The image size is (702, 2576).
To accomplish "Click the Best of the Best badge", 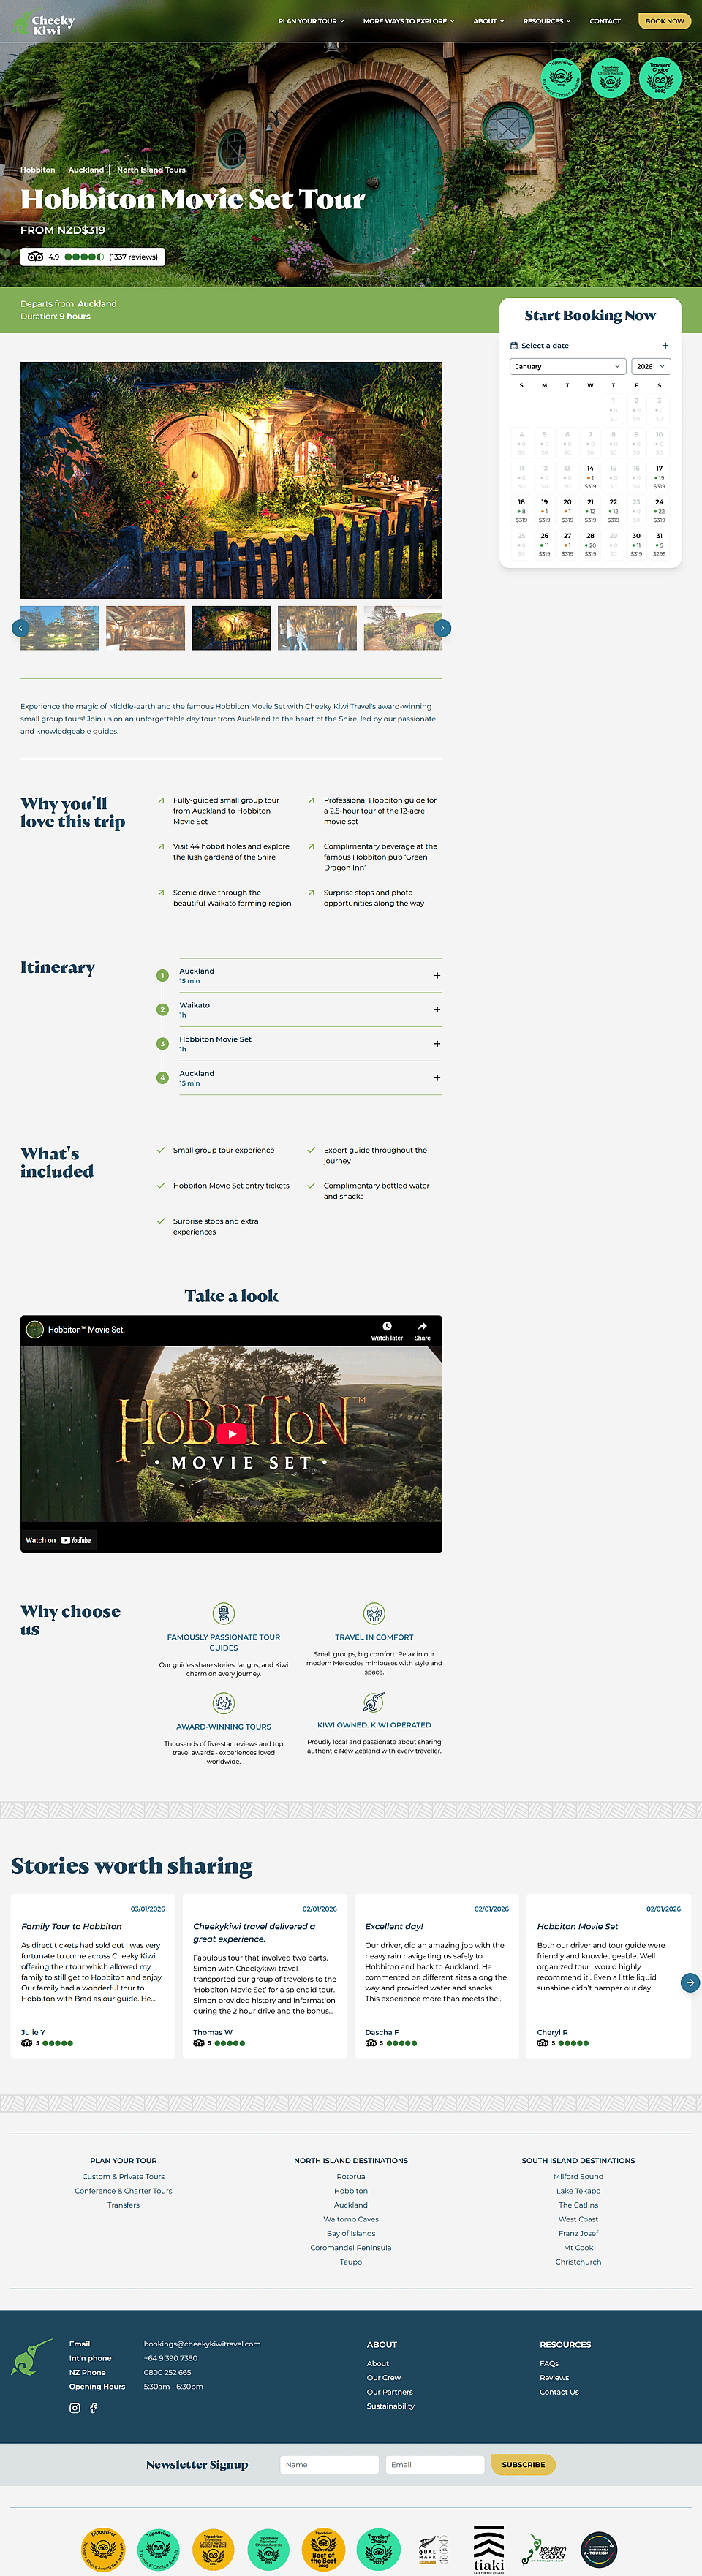I will pos(323,2550).
